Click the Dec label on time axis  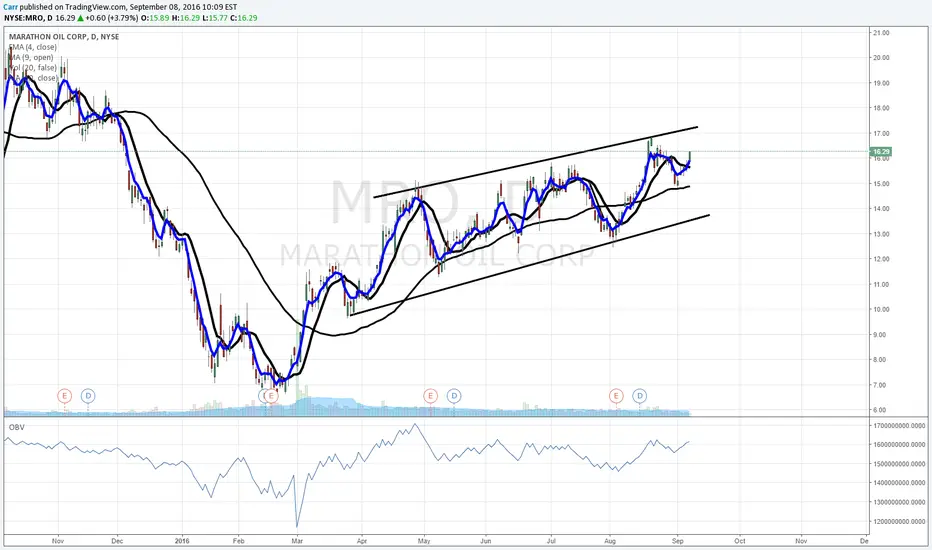[117, 541]
